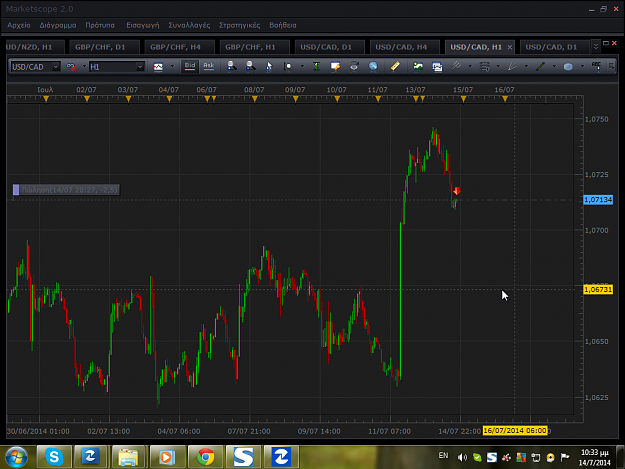
Task: Select the trend line drawing tool
Action: 456,67
